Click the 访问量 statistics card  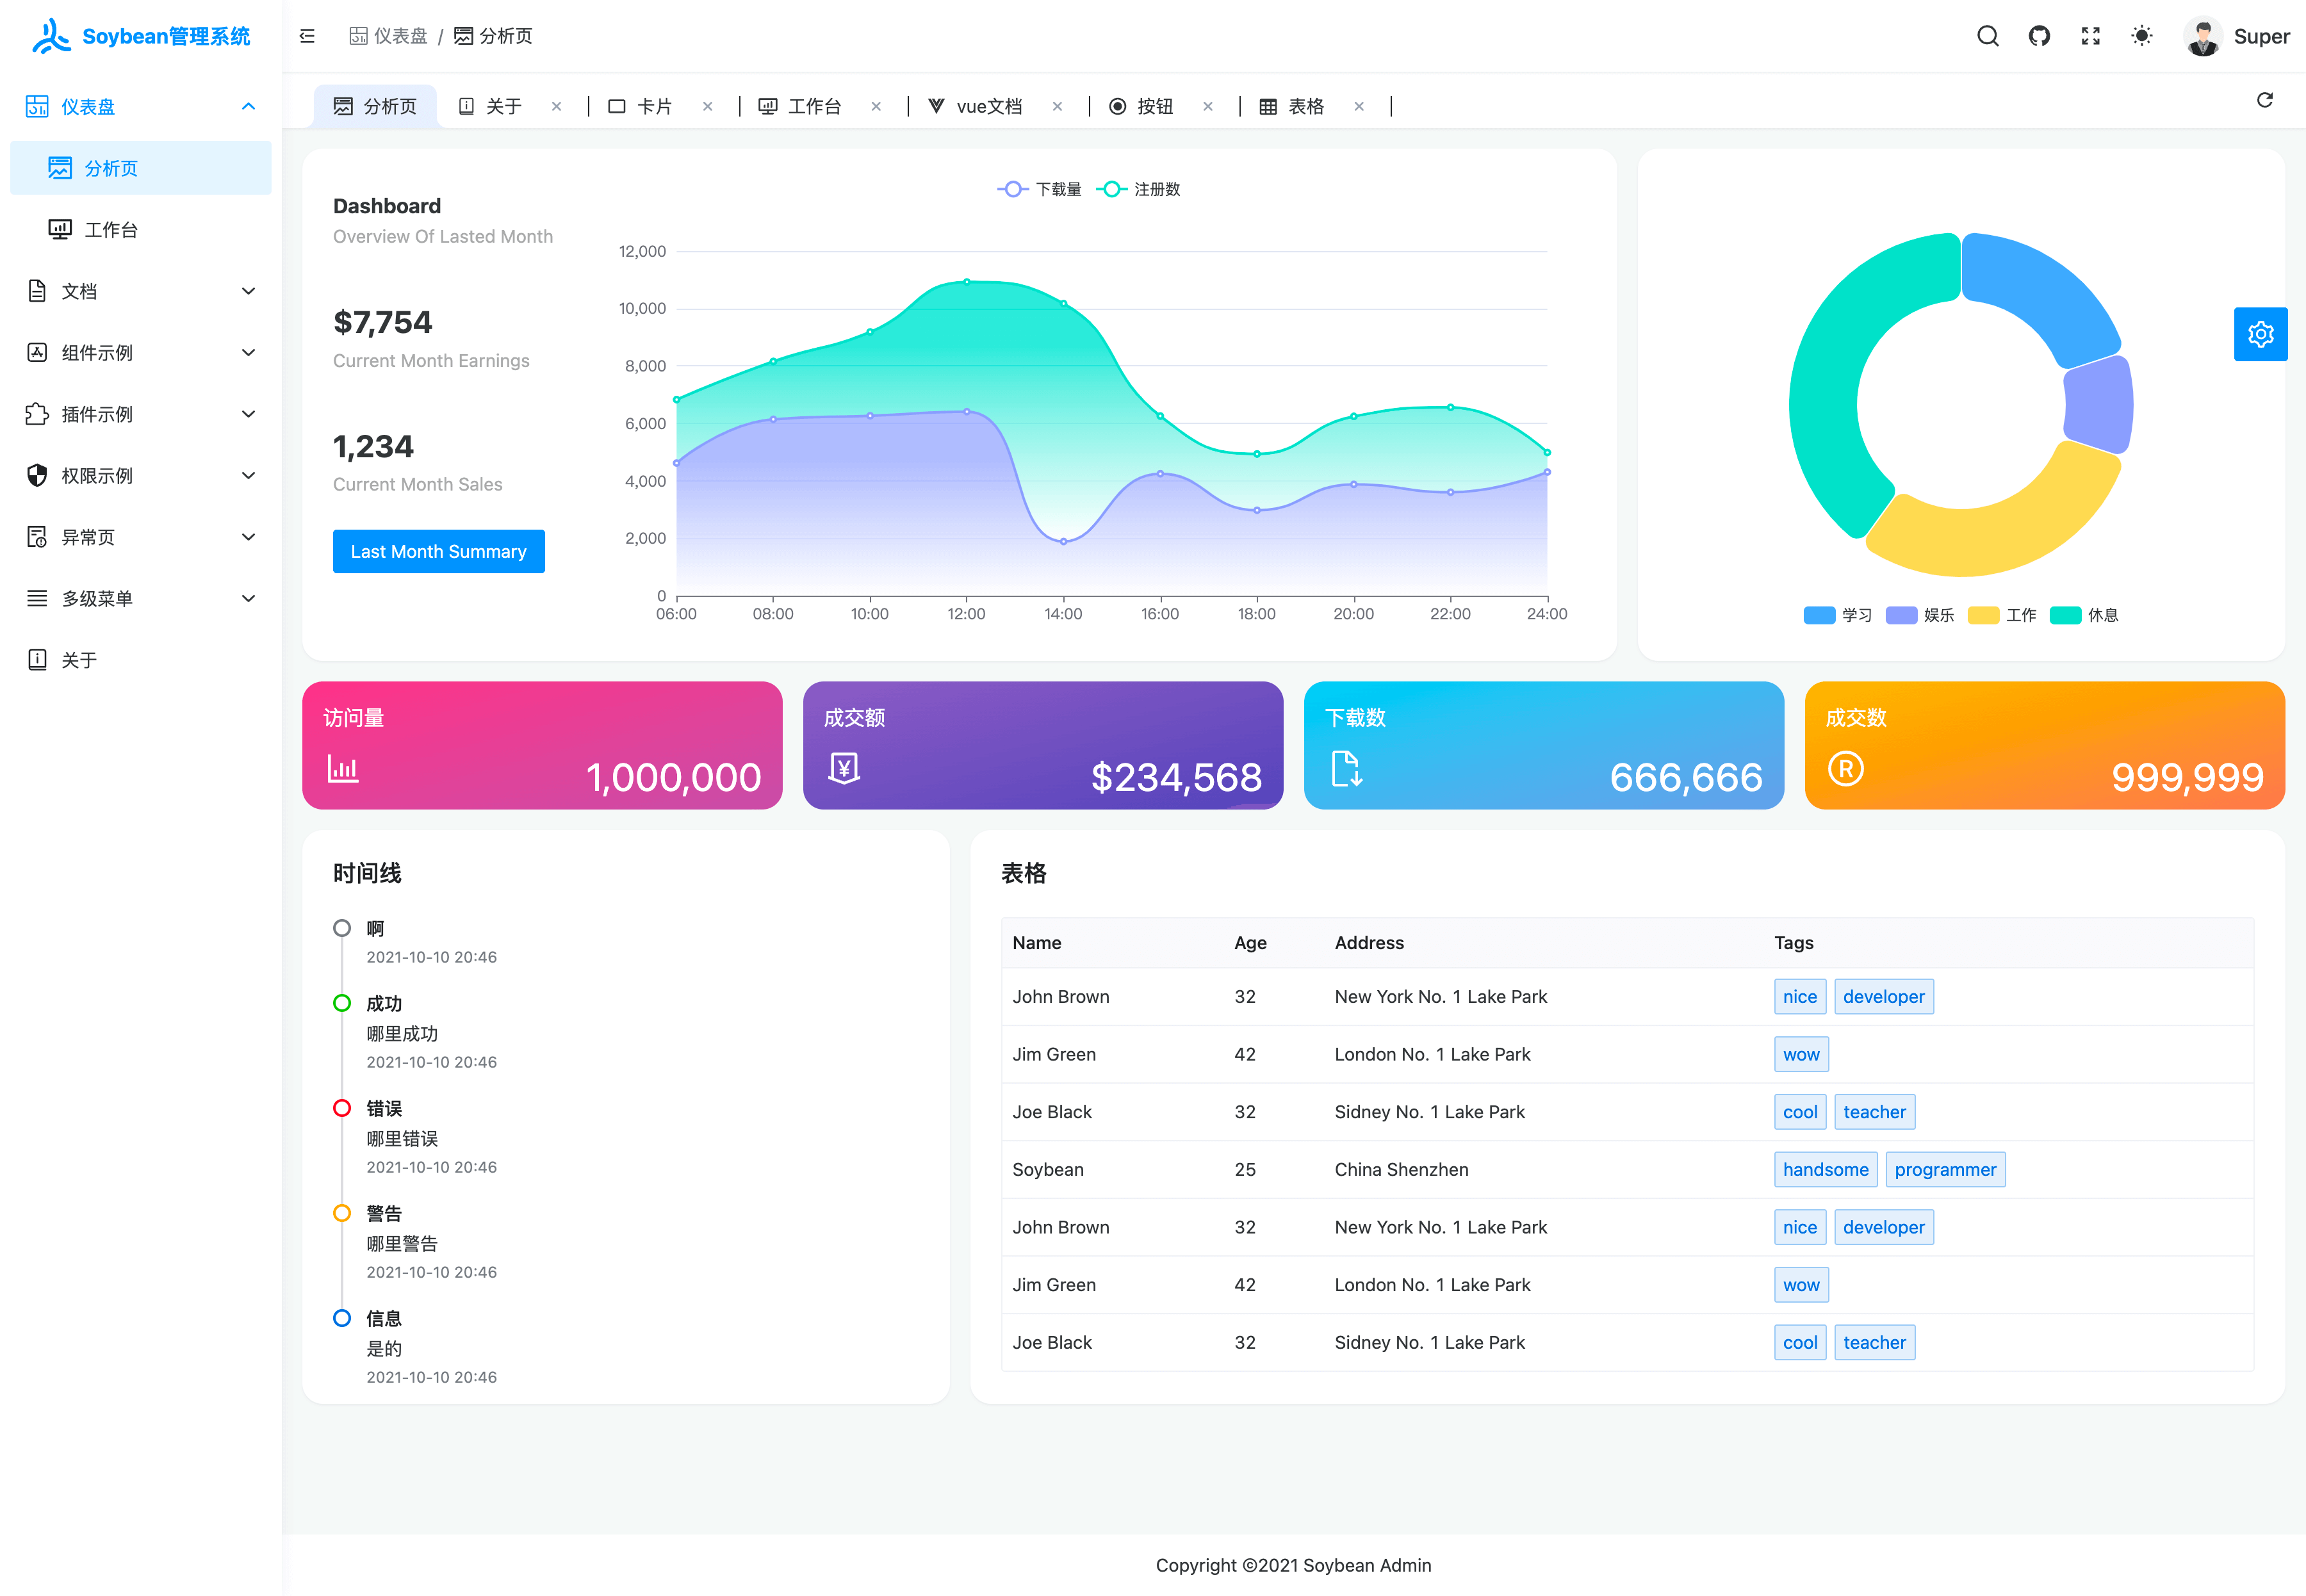[541, 745]
